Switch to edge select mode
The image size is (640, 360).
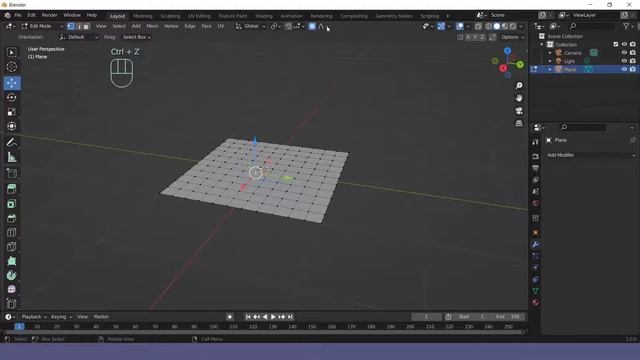[78, 26]
